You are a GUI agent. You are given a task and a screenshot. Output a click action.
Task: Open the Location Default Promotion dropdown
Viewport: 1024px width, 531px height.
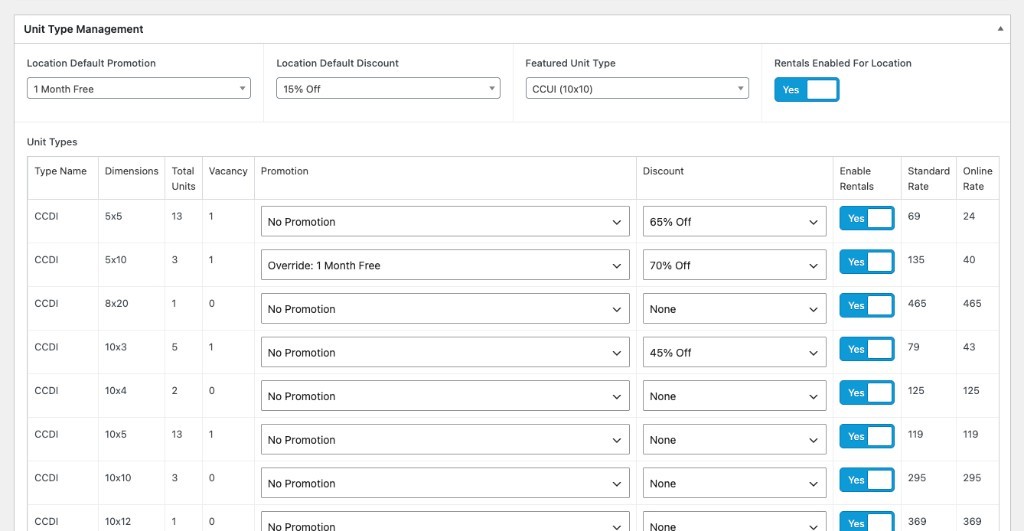138,88
